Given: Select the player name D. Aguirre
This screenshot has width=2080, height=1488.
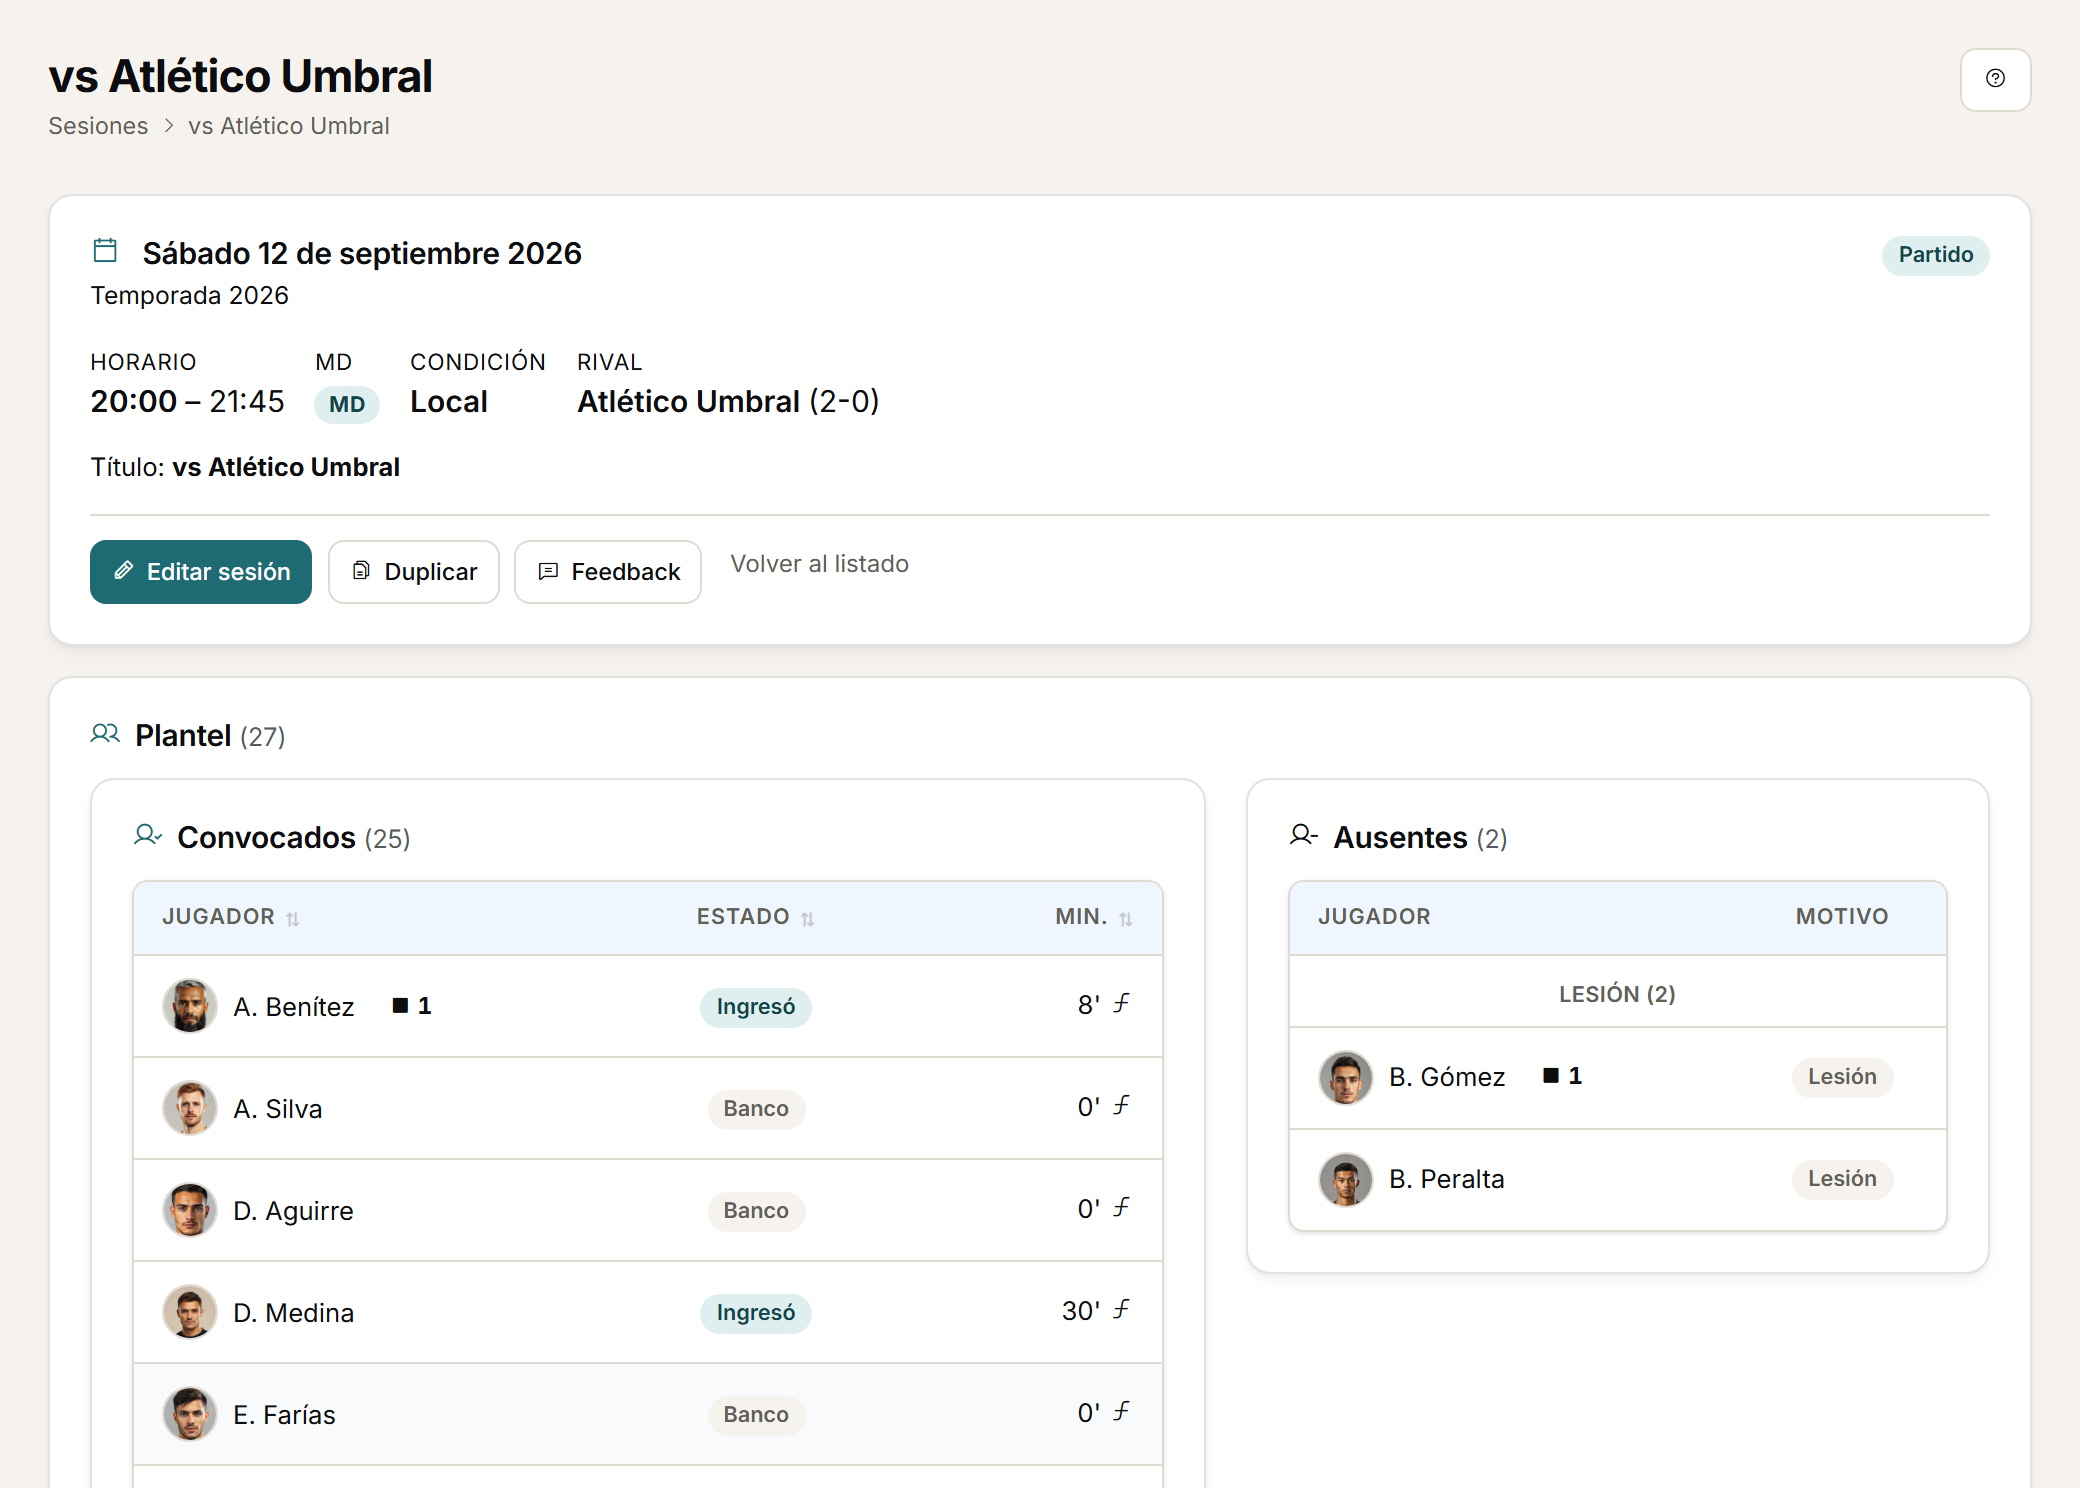Looking at the screenshot, I should click(294, 1211).
